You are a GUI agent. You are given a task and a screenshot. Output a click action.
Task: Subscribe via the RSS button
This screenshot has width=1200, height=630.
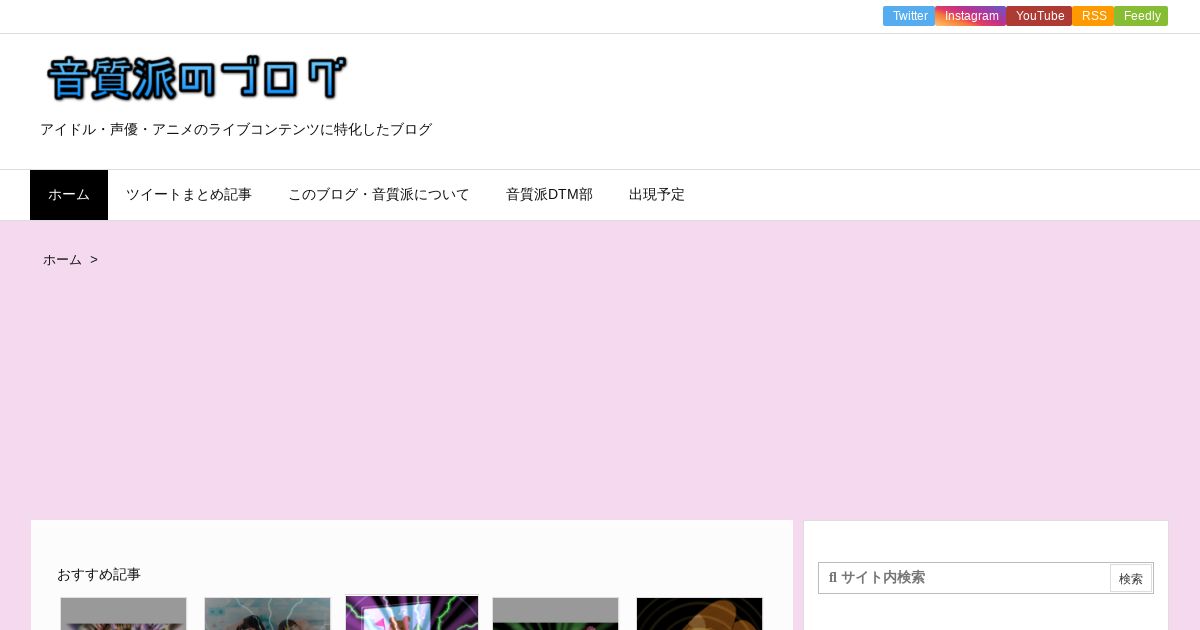click(1093, 16)
